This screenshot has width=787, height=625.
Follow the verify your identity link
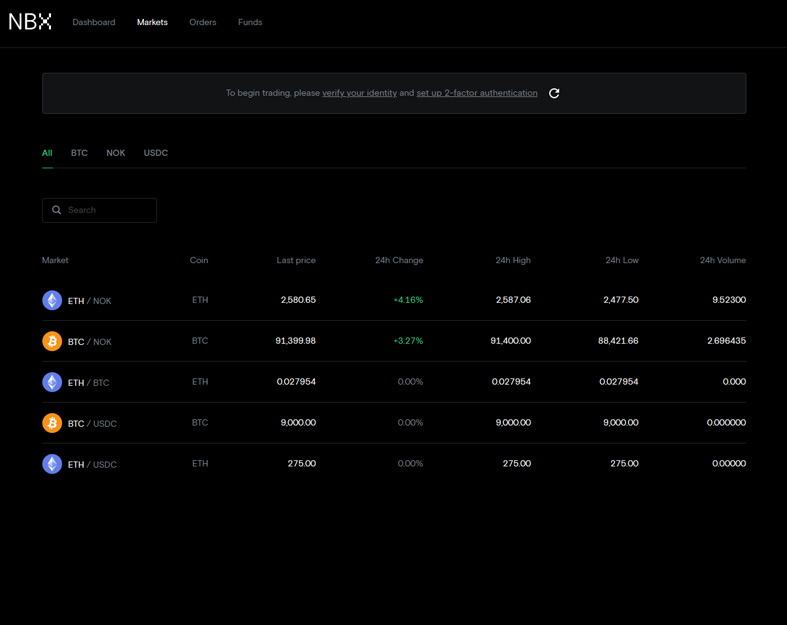359,93
